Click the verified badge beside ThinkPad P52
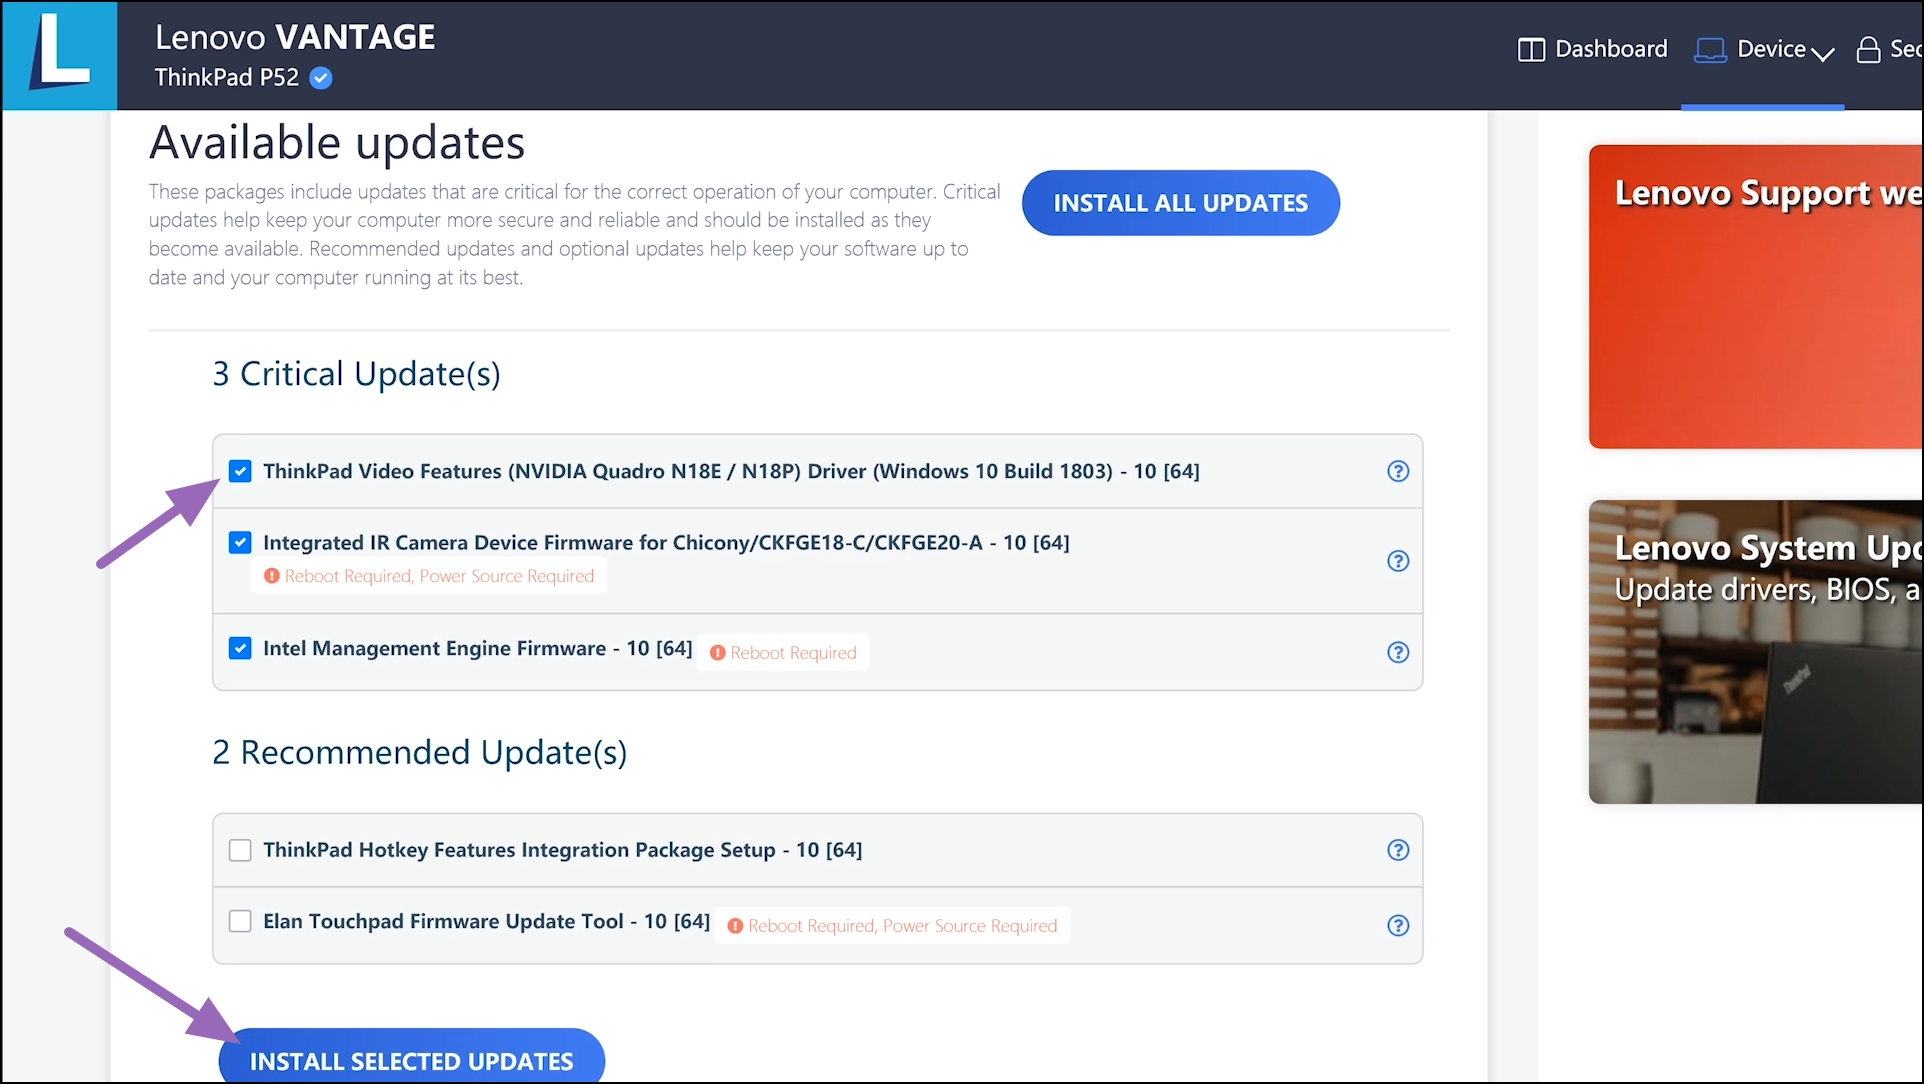The width and height of the screenshot is (1924, 1084). (x=320, y=78)
